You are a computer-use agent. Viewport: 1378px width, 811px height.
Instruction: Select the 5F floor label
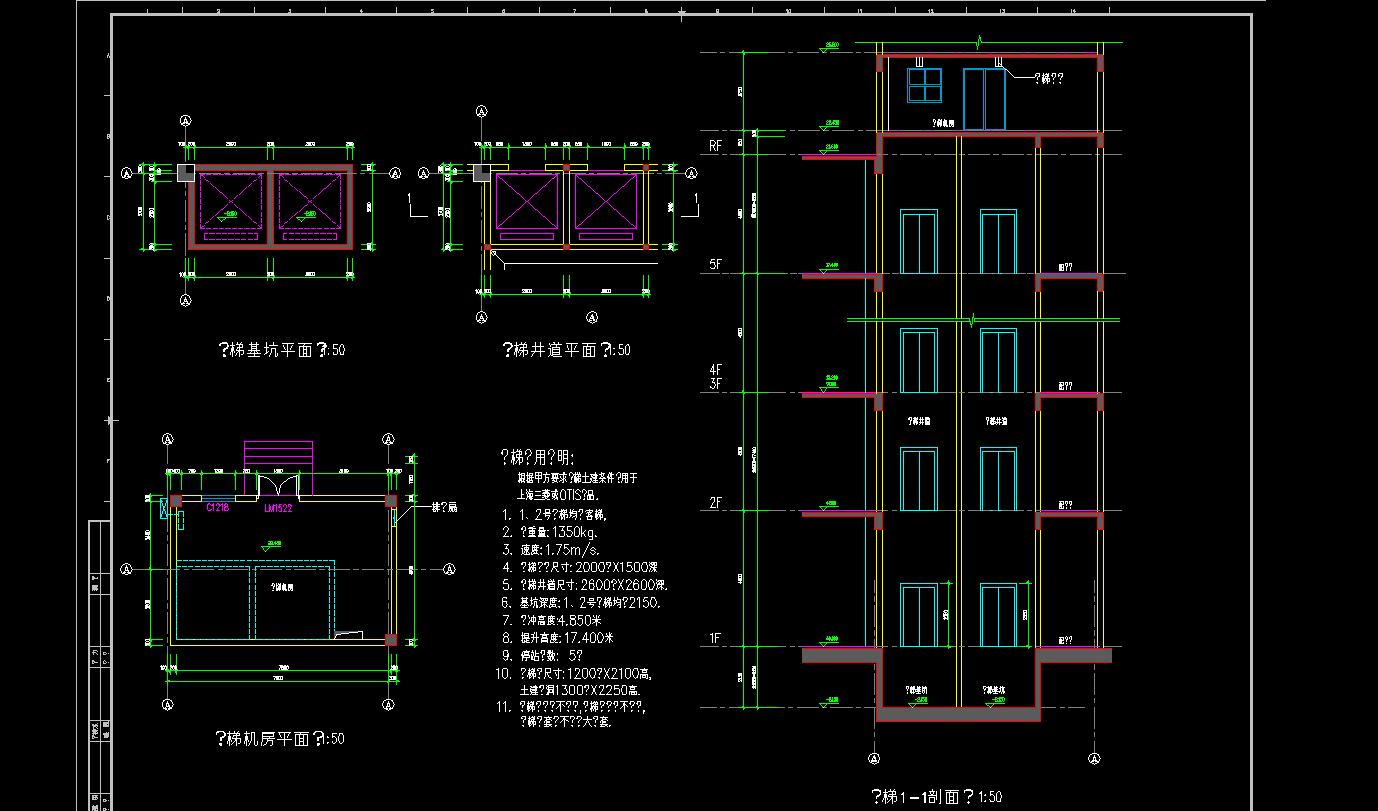(715, 265)
